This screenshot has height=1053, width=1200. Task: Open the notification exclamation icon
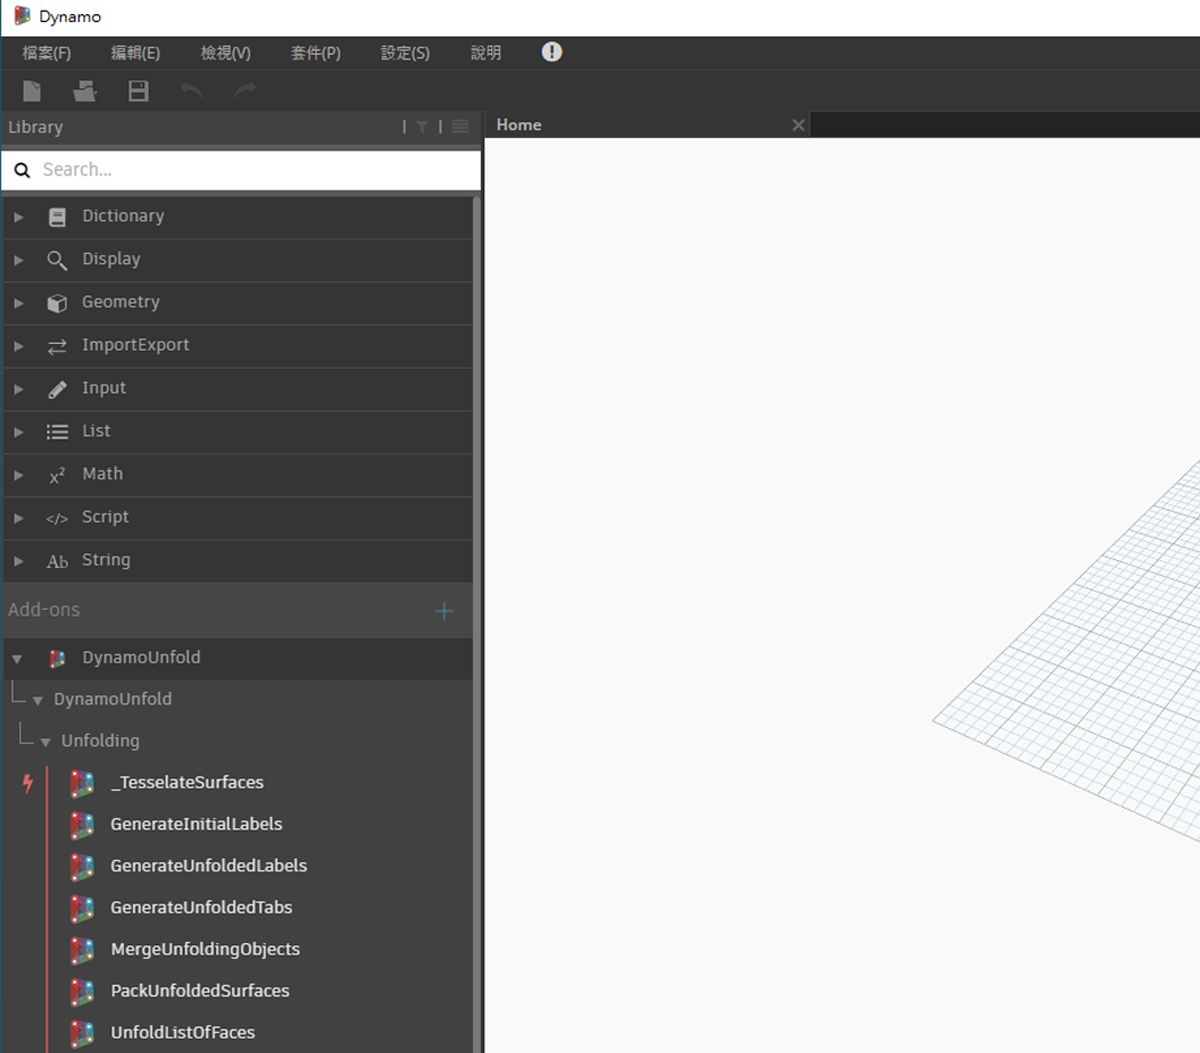pos(552,52)
